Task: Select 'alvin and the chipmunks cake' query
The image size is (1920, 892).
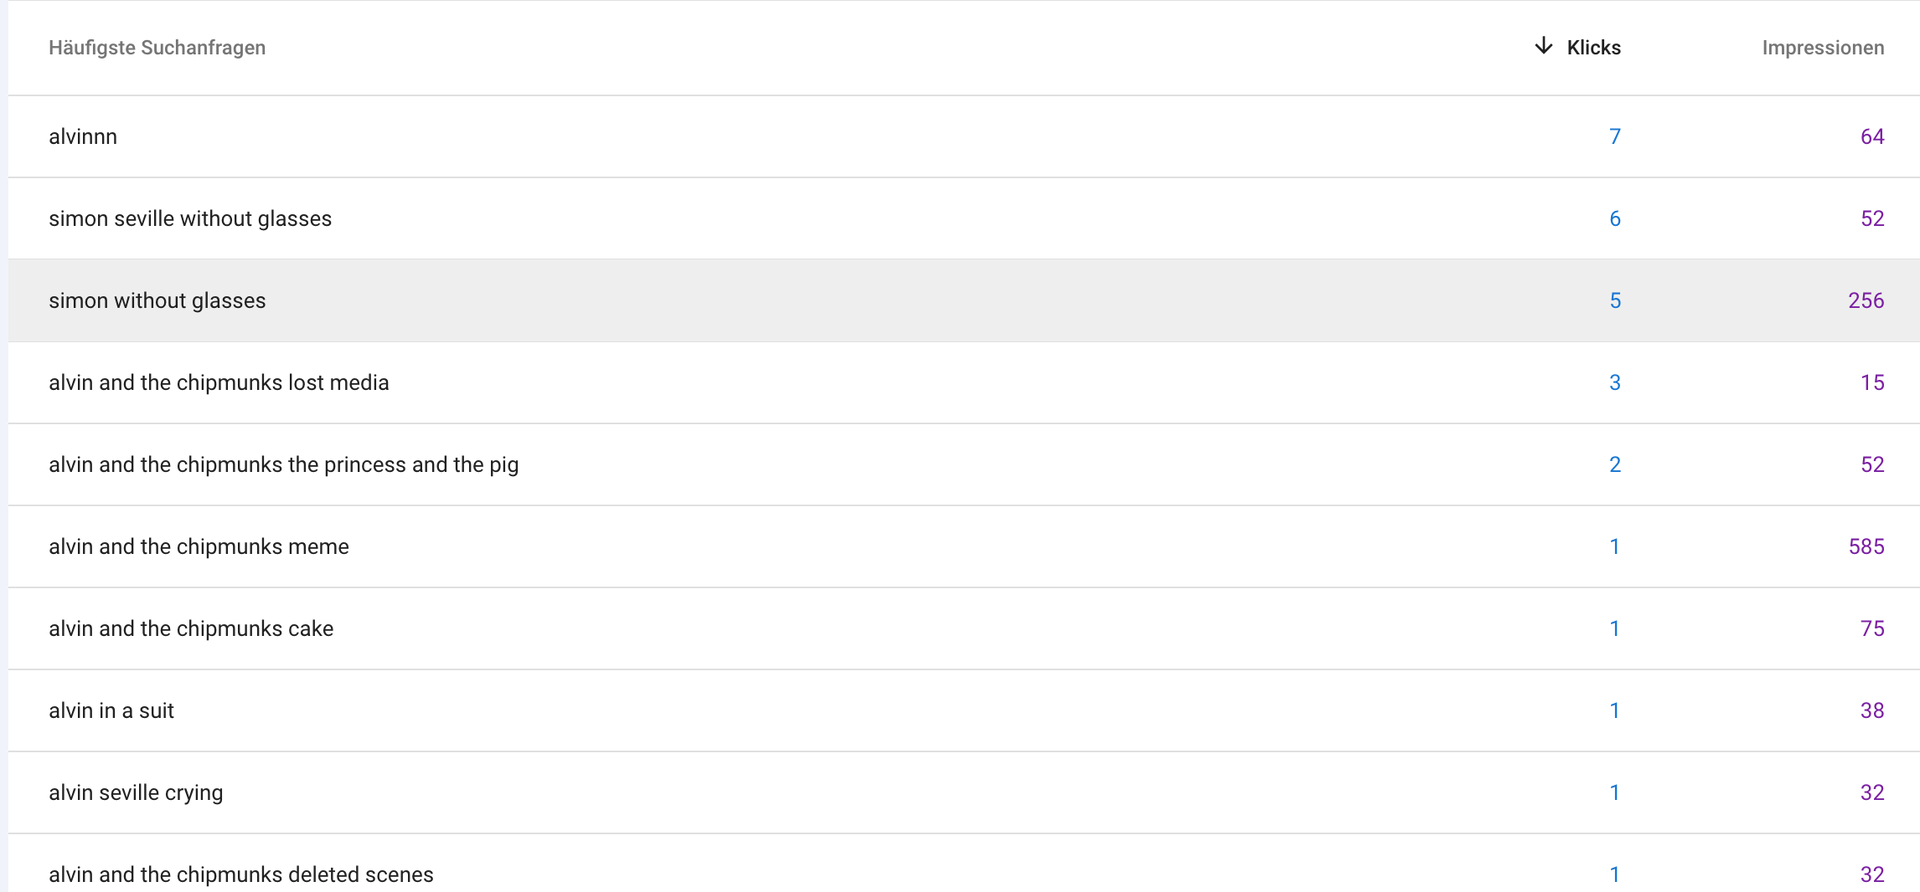Action: (191, 629)
